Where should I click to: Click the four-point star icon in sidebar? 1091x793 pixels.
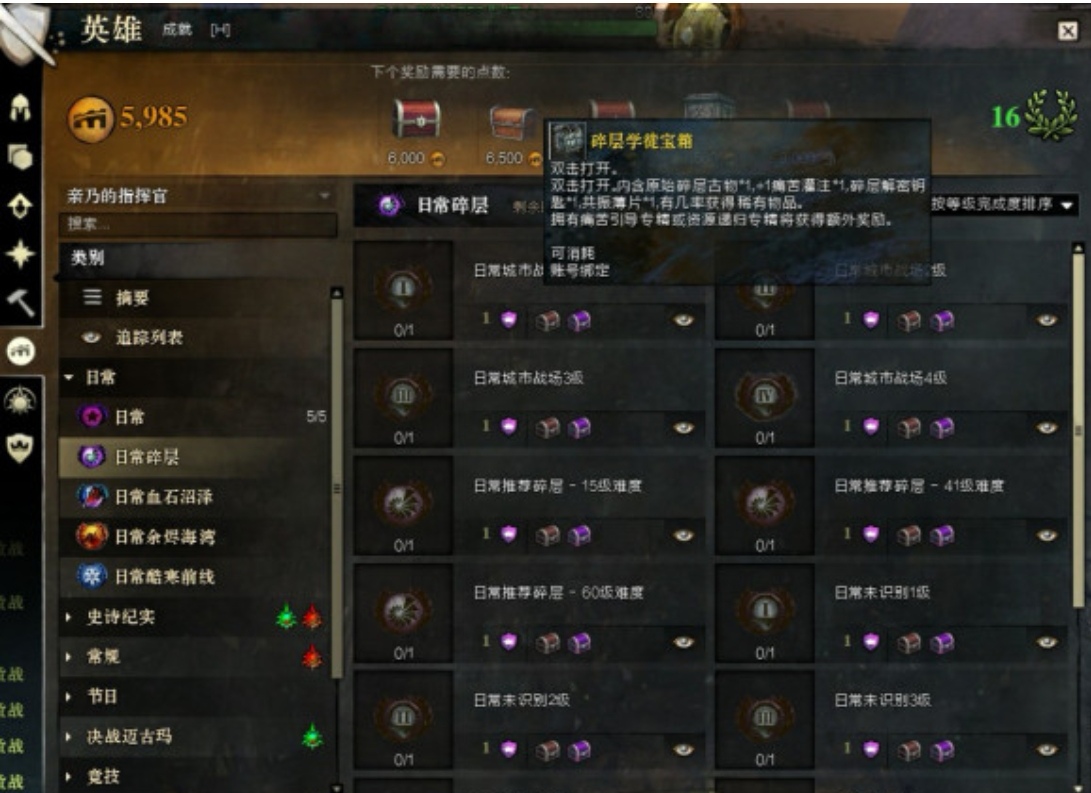click(x=20, y=254)
